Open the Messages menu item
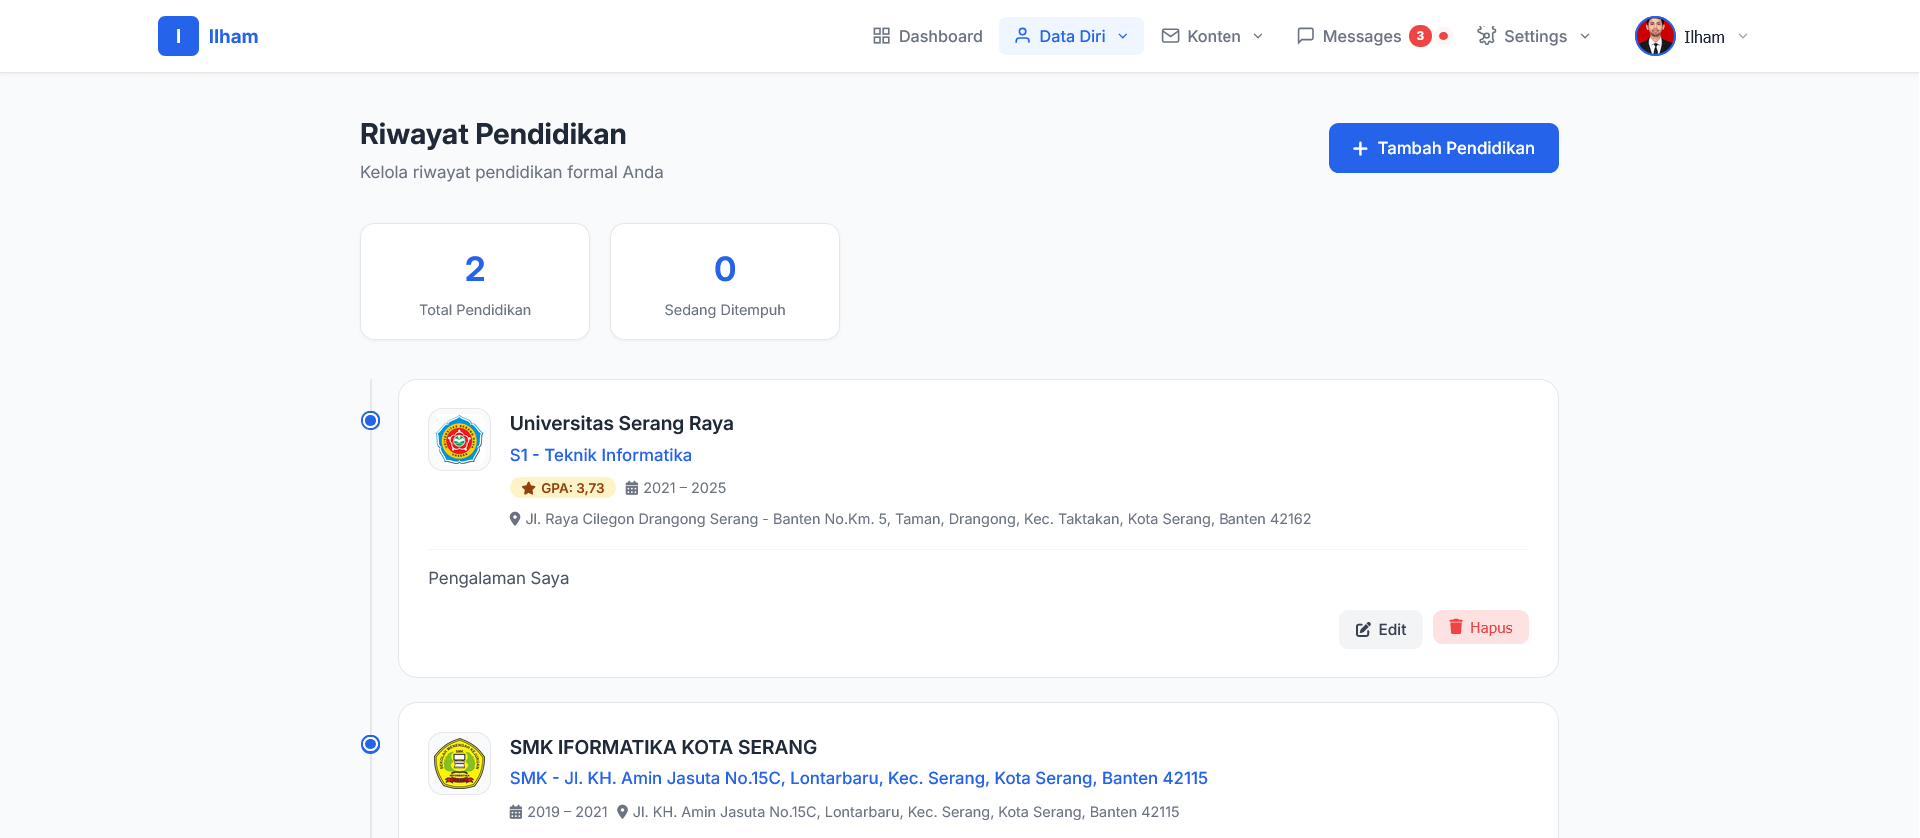The height and width of the screenshot is (838, 1920). (x=1372, y=36)
